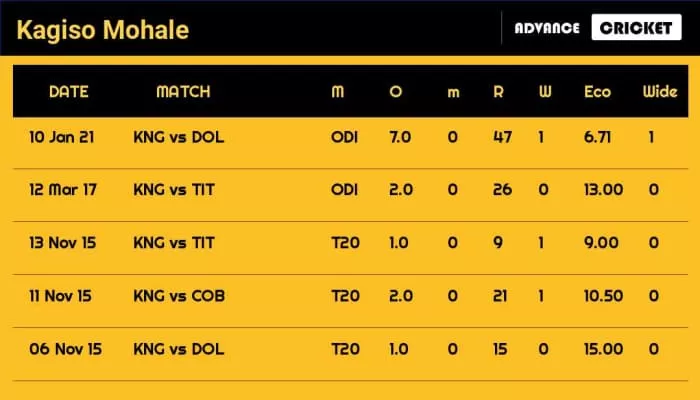Click the 06 Nov 15 date
This screenshot has height=400, width=700.
click(65, 349)
